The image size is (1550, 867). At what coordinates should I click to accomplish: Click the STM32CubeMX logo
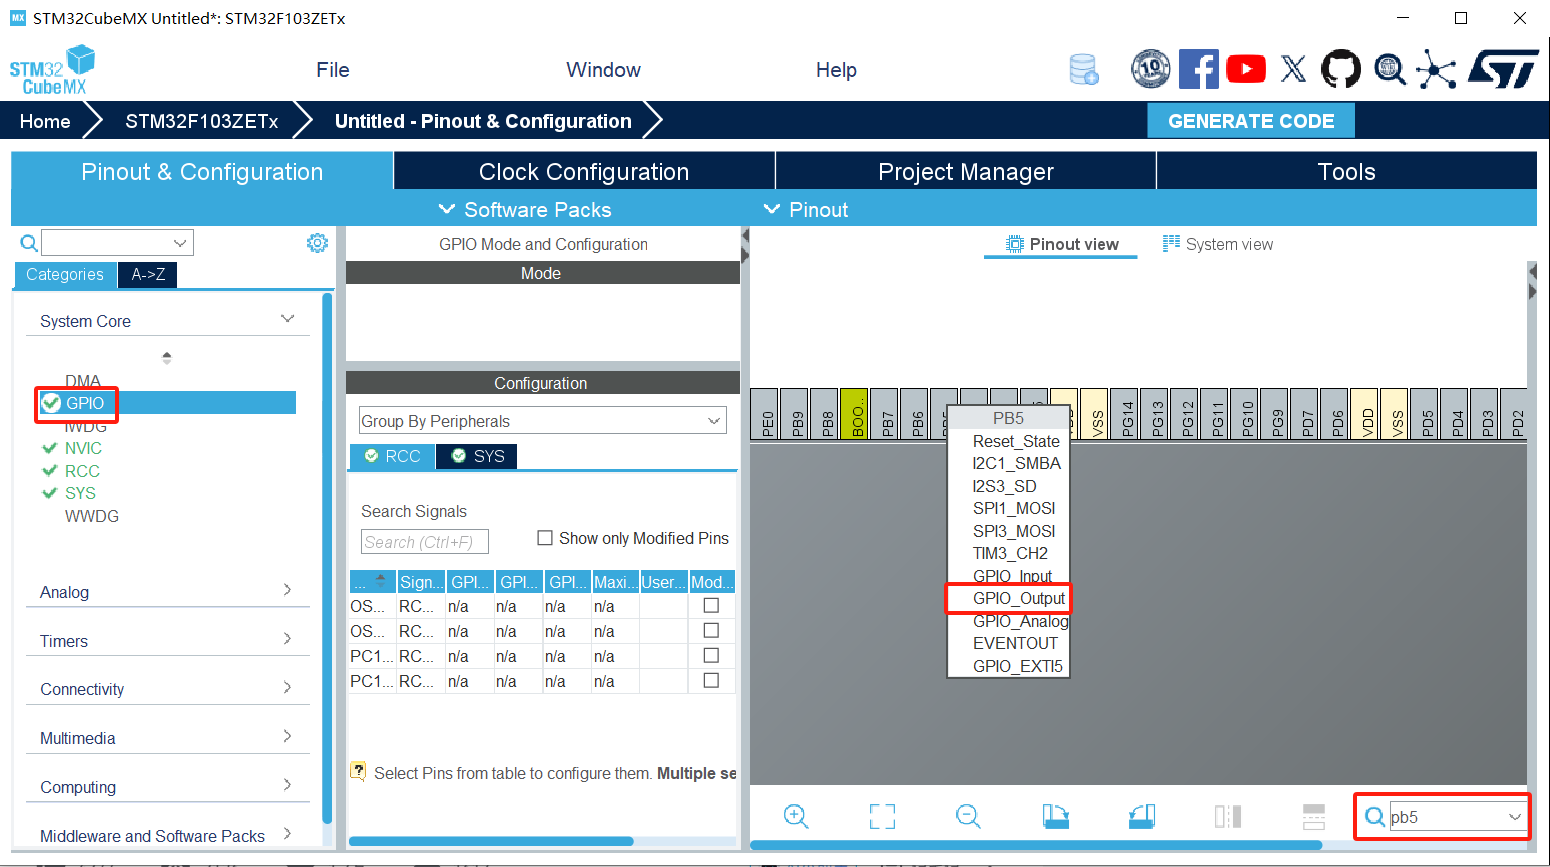tap(52, 70)
